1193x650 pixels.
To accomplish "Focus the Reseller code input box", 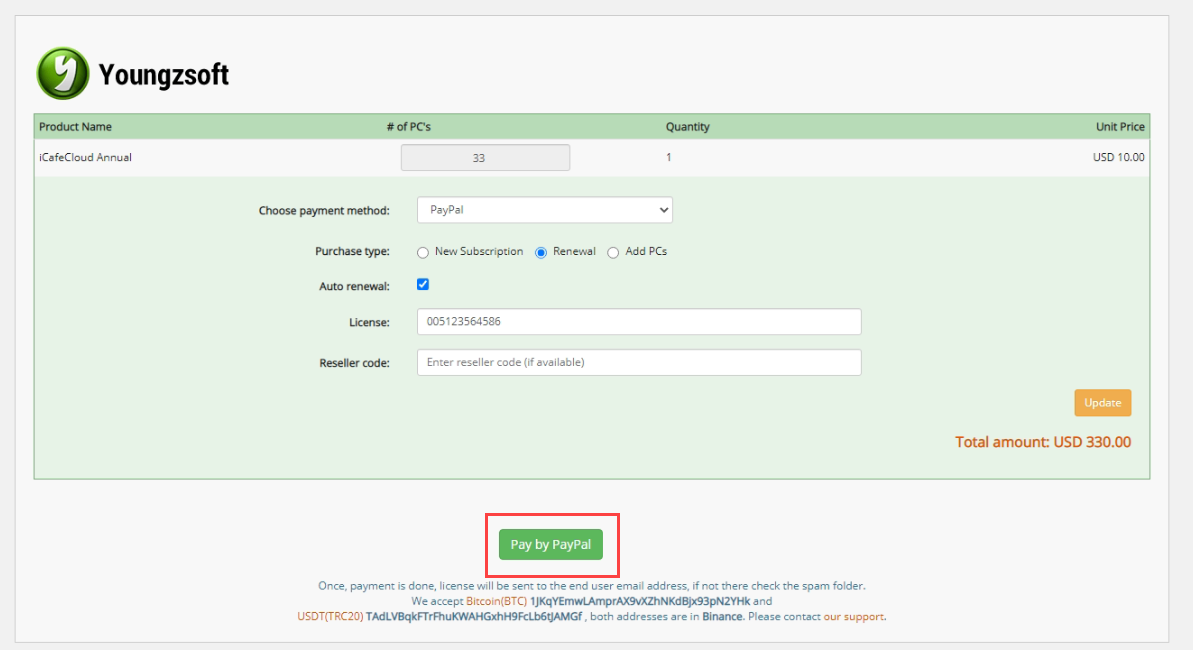I will 639,362.
